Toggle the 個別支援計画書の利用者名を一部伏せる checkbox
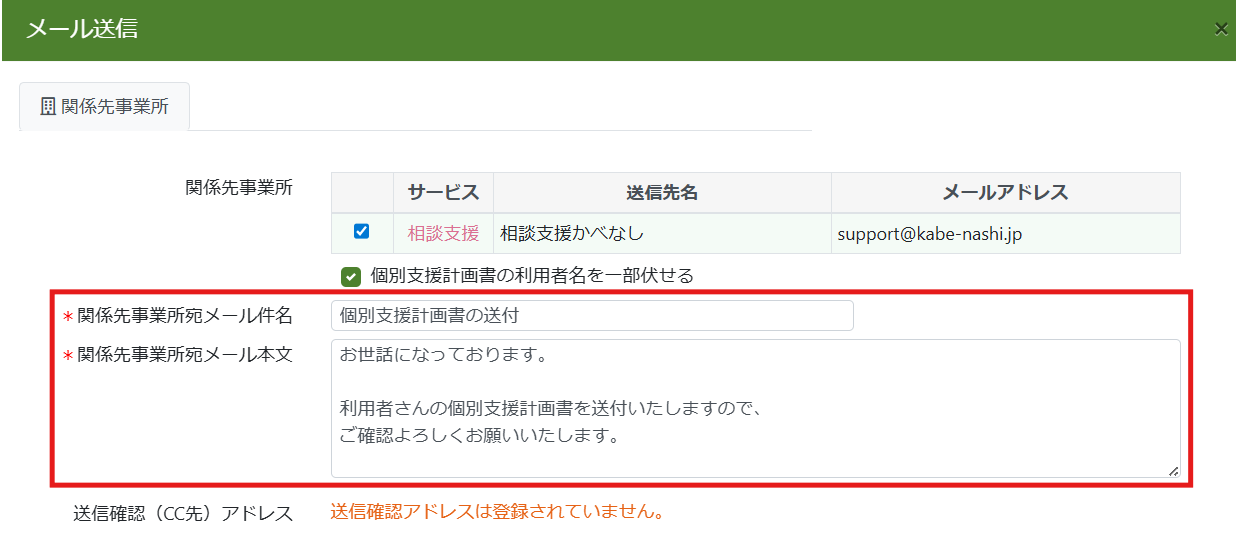The height and width of the screenshot is (536, 1236). coord(350,276)
